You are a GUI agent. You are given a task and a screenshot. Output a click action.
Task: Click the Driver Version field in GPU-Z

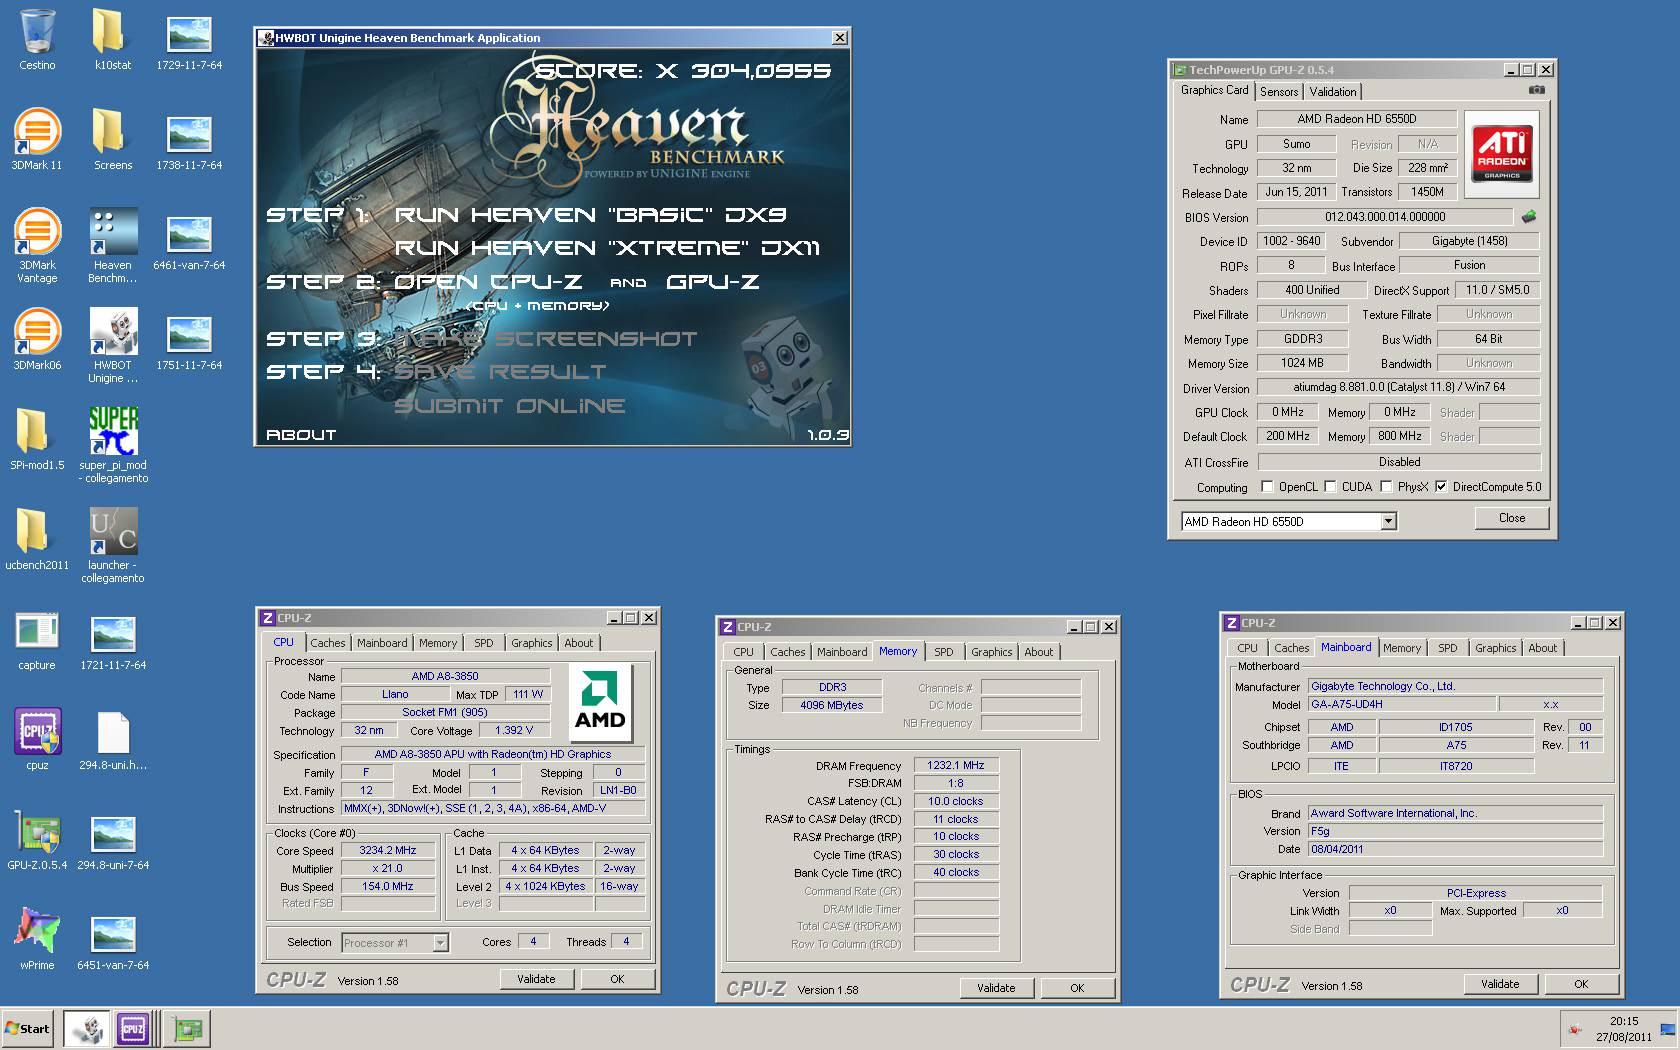(x=1398, y=388)
